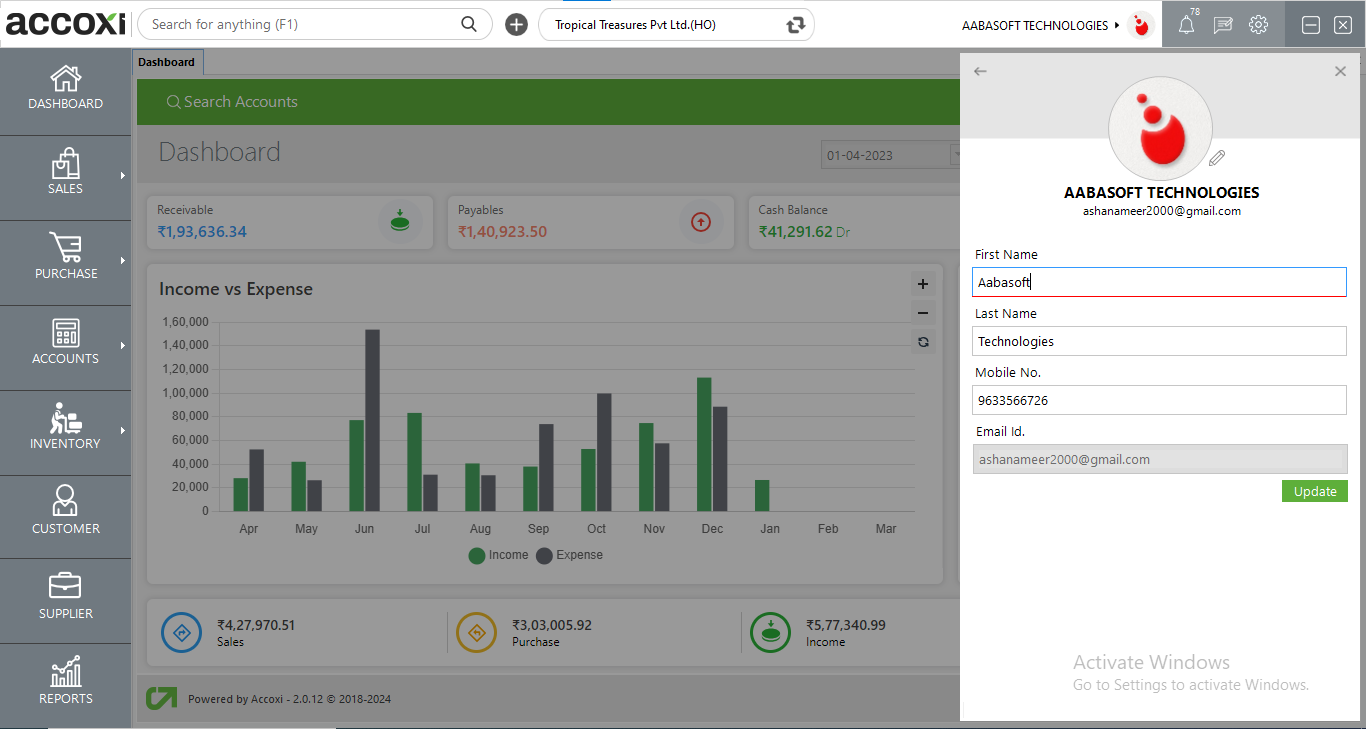
Task: Zoom out the chart with minus icon
Action: pos(922,313)
